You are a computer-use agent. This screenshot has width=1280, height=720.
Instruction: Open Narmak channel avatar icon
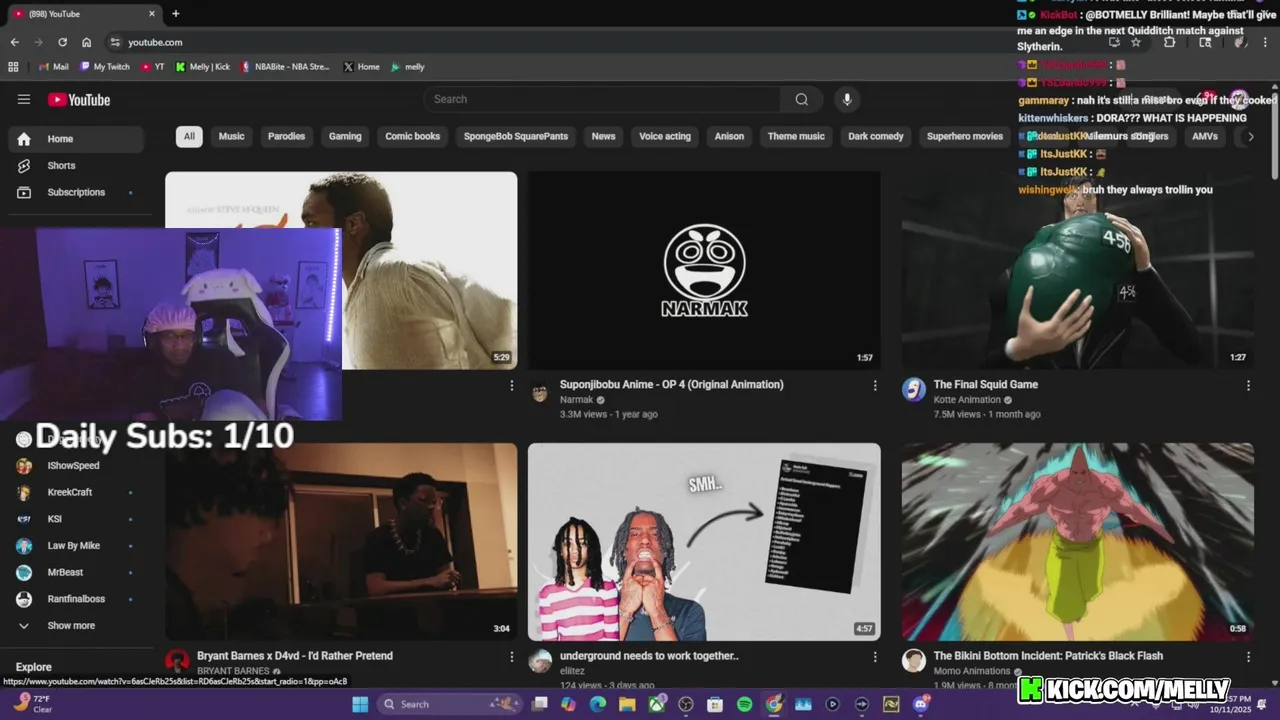[540, 393]
